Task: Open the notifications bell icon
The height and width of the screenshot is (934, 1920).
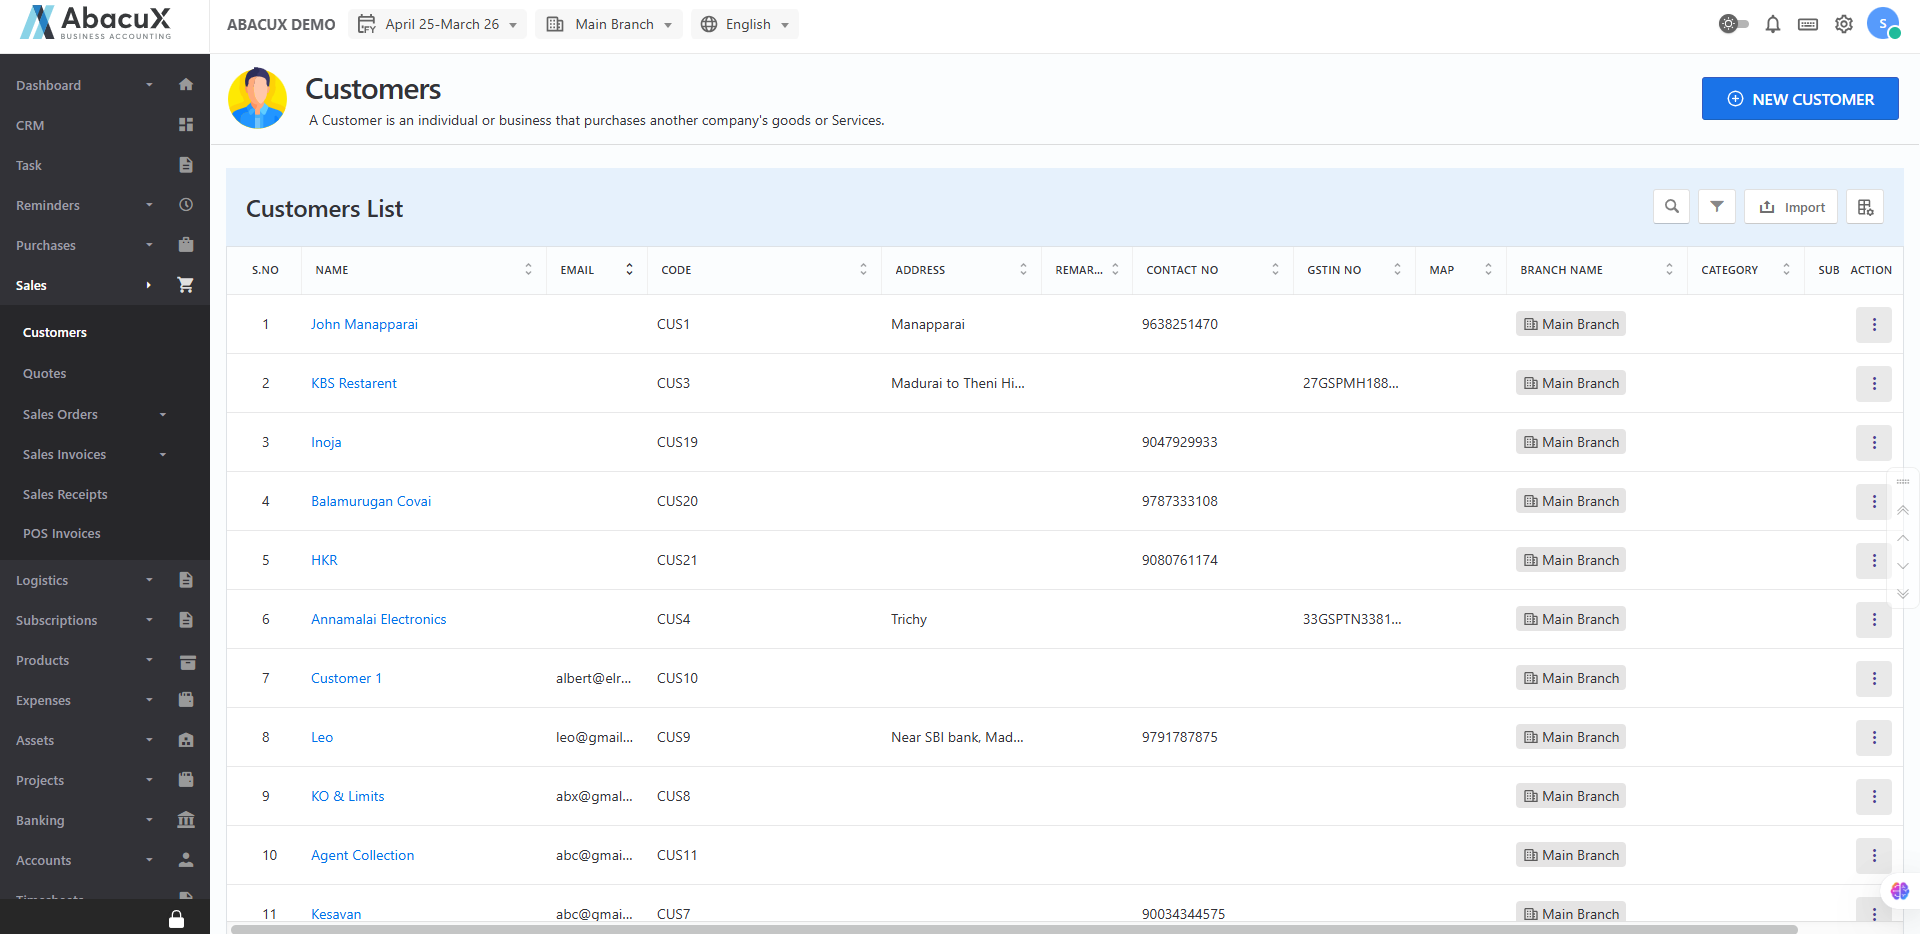Action: tap(1772, 25)
